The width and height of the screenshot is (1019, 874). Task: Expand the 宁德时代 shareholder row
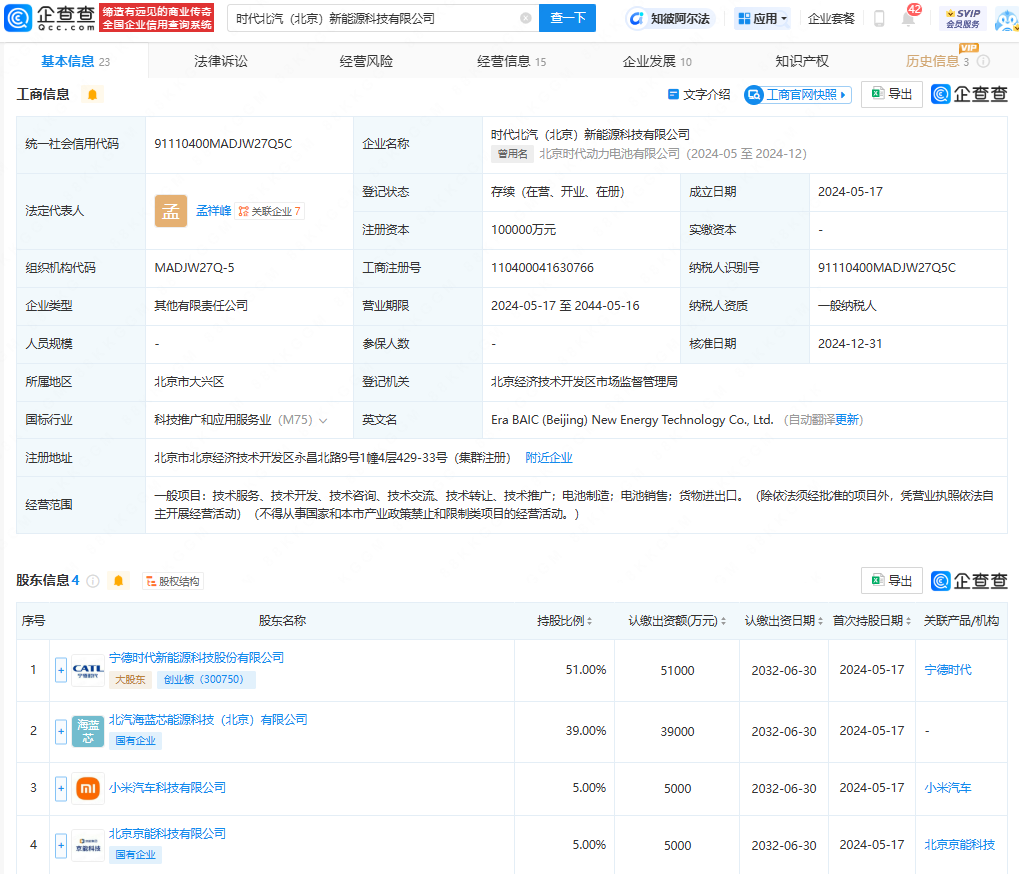point(61,670)
